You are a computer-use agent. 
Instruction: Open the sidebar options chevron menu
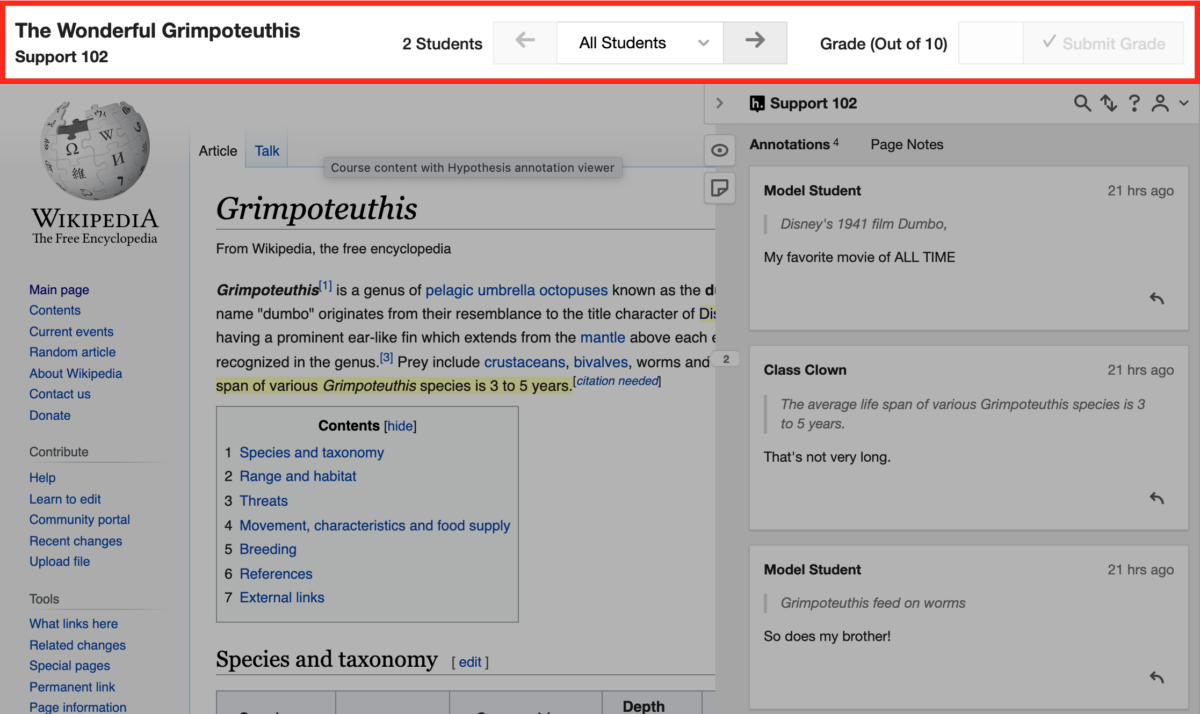[x=1184, y=103]
